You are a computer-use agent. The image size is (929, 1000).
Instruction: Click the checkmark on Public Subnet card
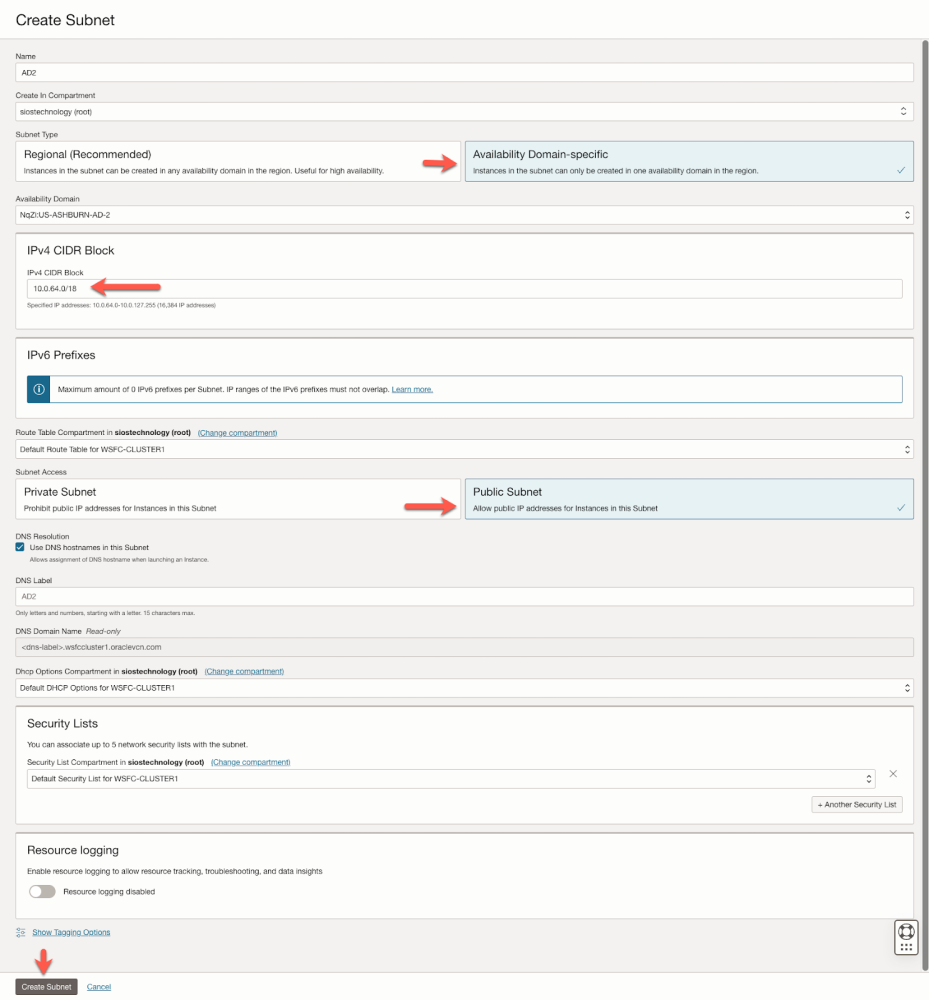pos(901,508)
